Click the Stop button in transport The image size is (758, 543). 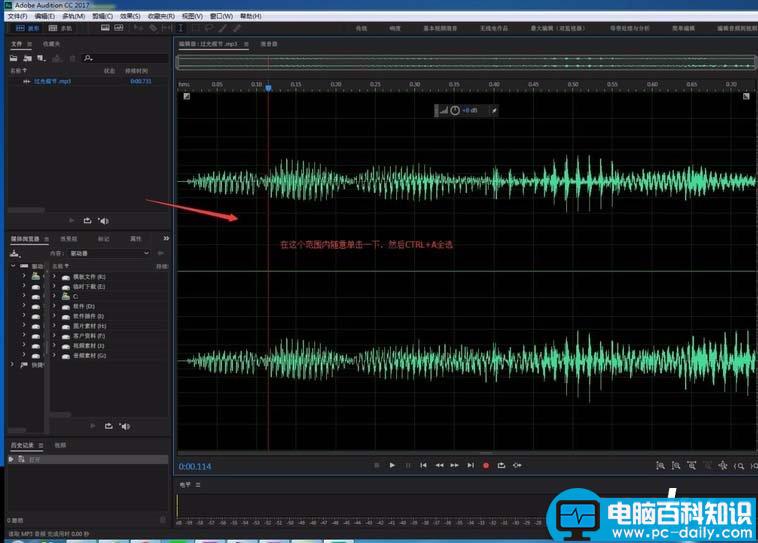376,465
